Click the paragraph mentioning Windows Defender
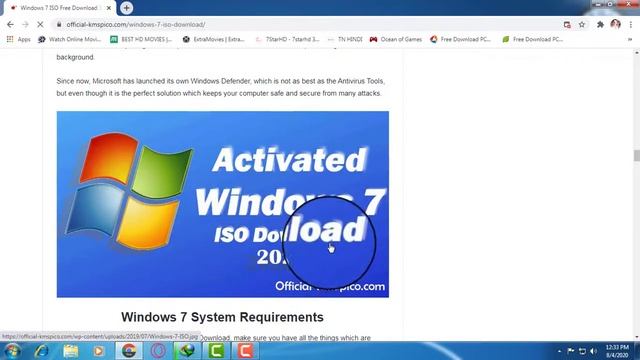Image resolution: width=640 pixels, height=360 pixels. click(220, 87)
